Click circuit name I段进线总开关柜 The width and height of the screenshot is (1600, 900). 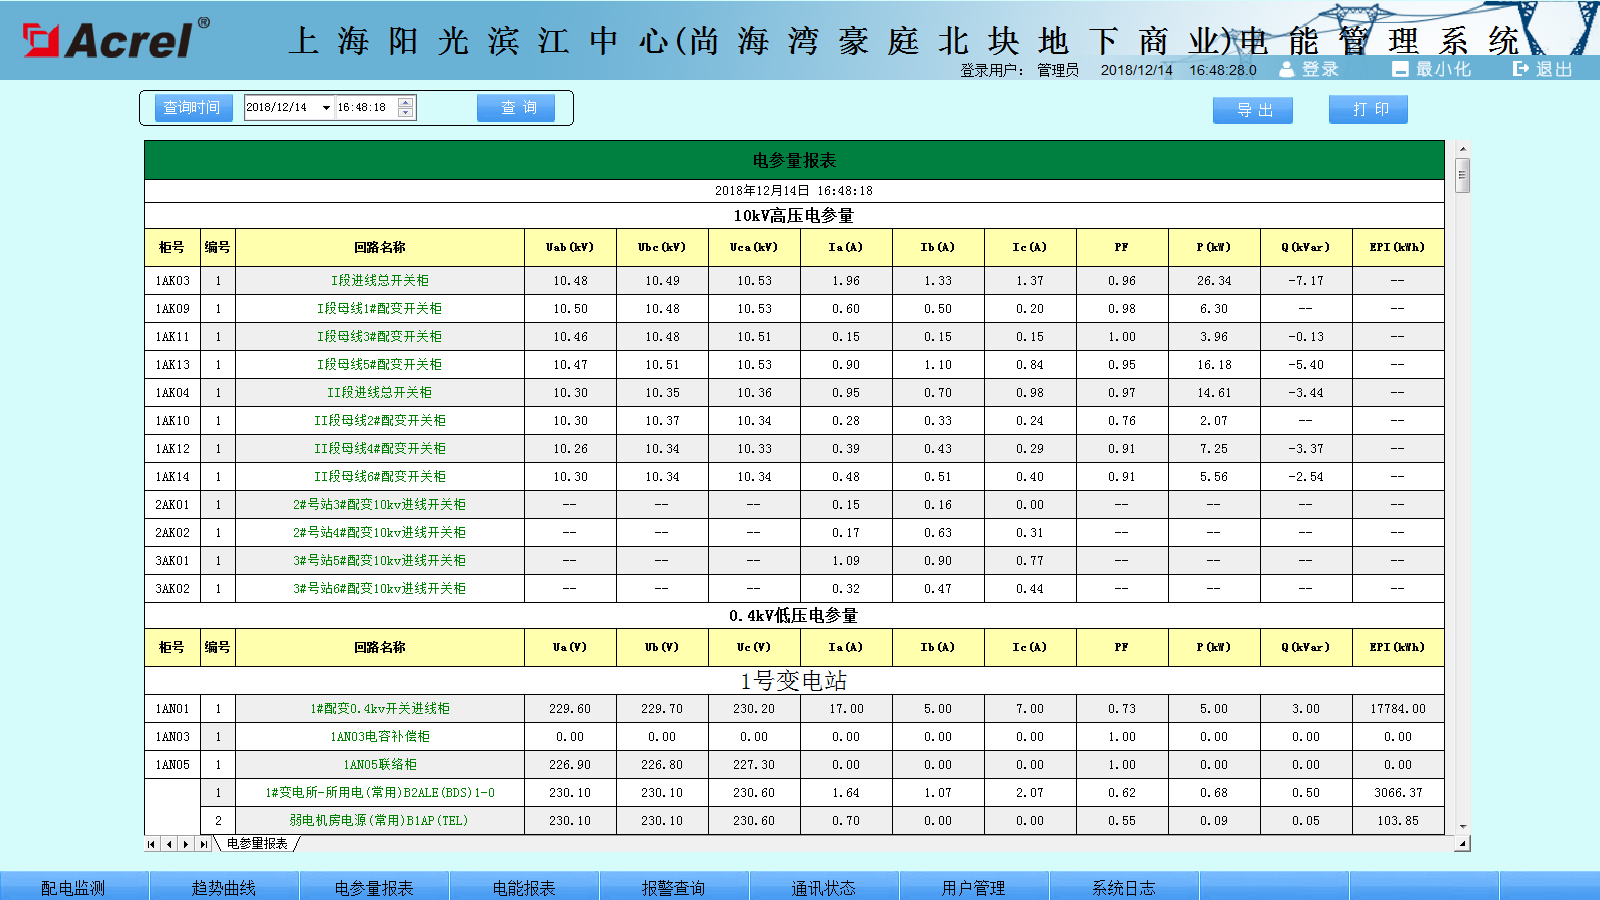pyautogui.click(x=380, y=281)
